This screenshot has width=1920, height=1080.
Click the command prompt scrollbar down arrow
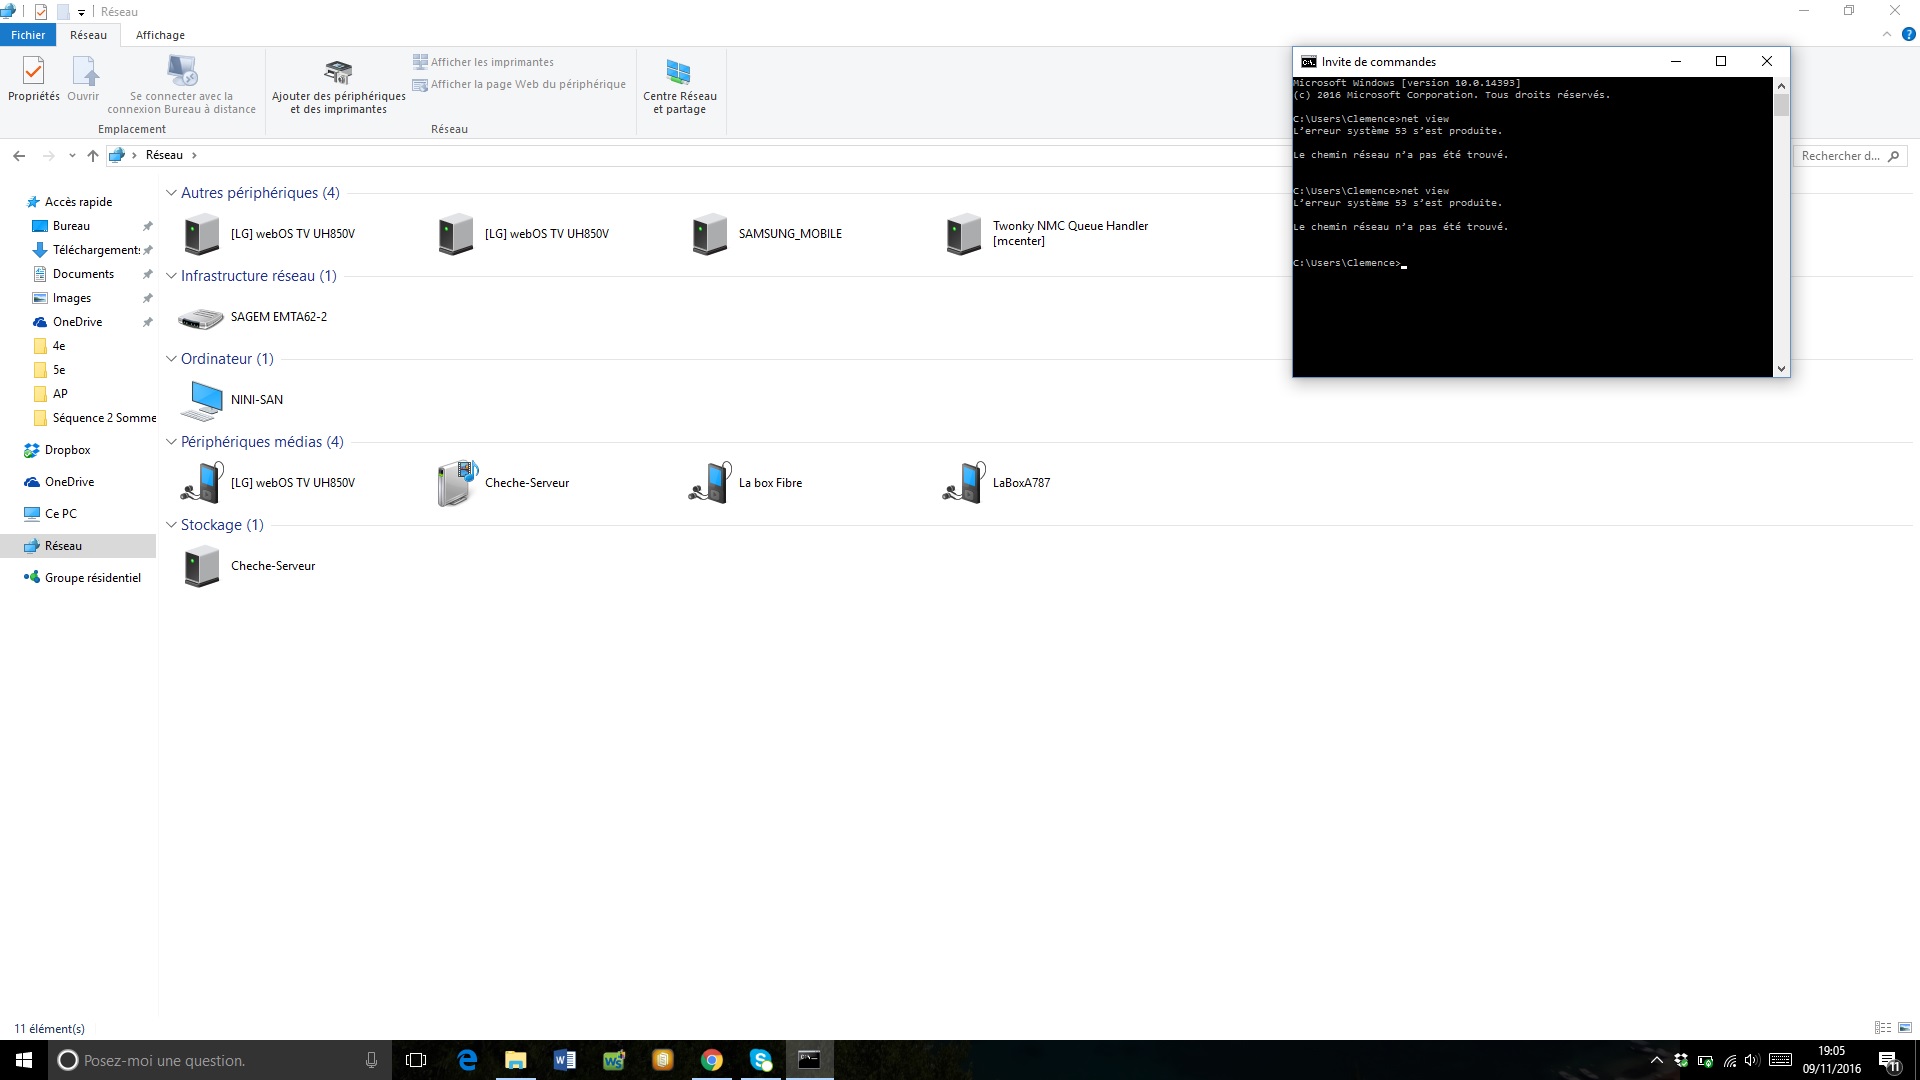(1781, 369)
